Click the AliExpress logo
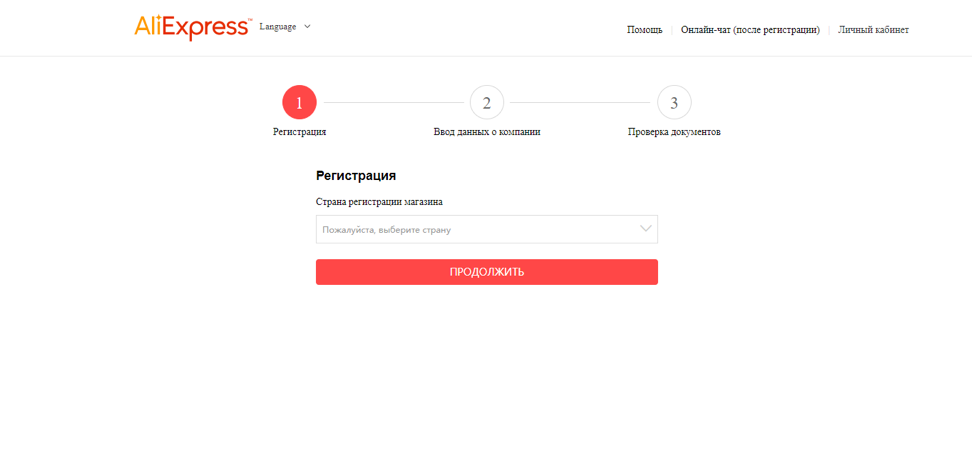 [x=192, y=28]
